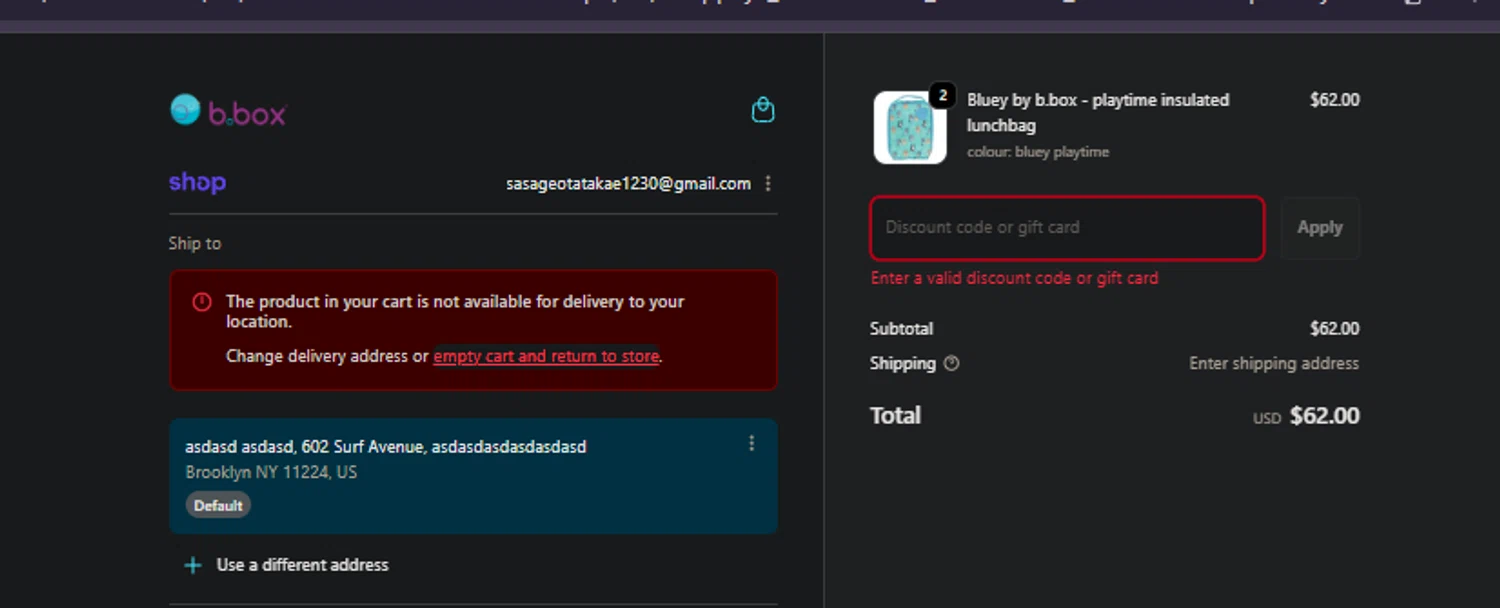
Task: Click the invalid discount code error message
Action: 1014,278
